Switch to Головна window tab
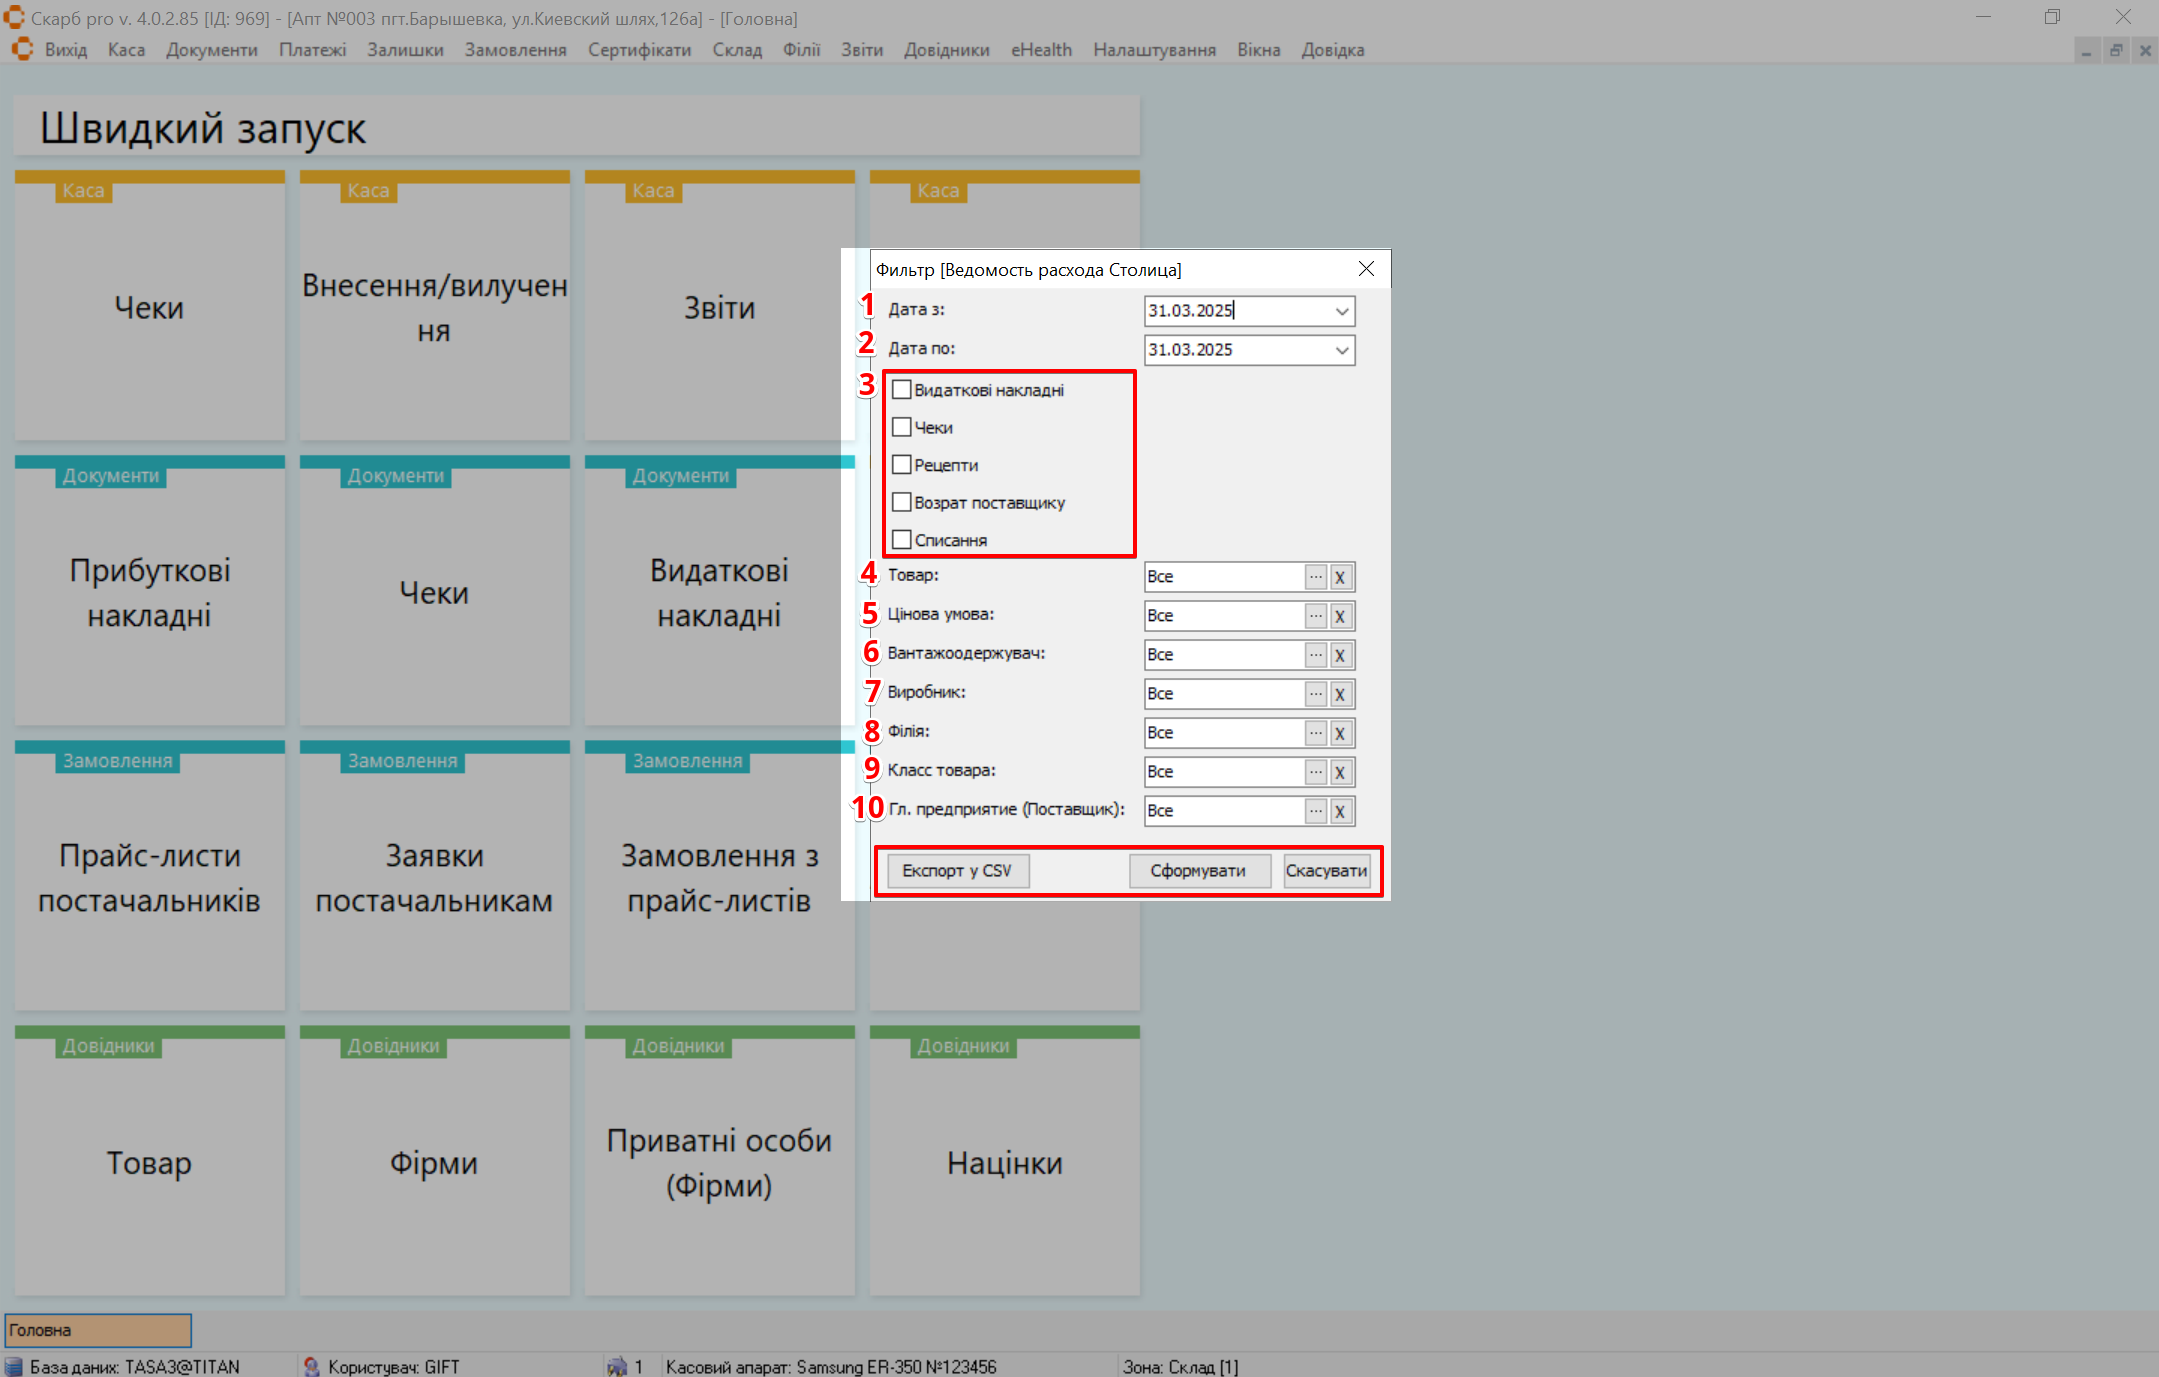 [x=98, y=1331]
